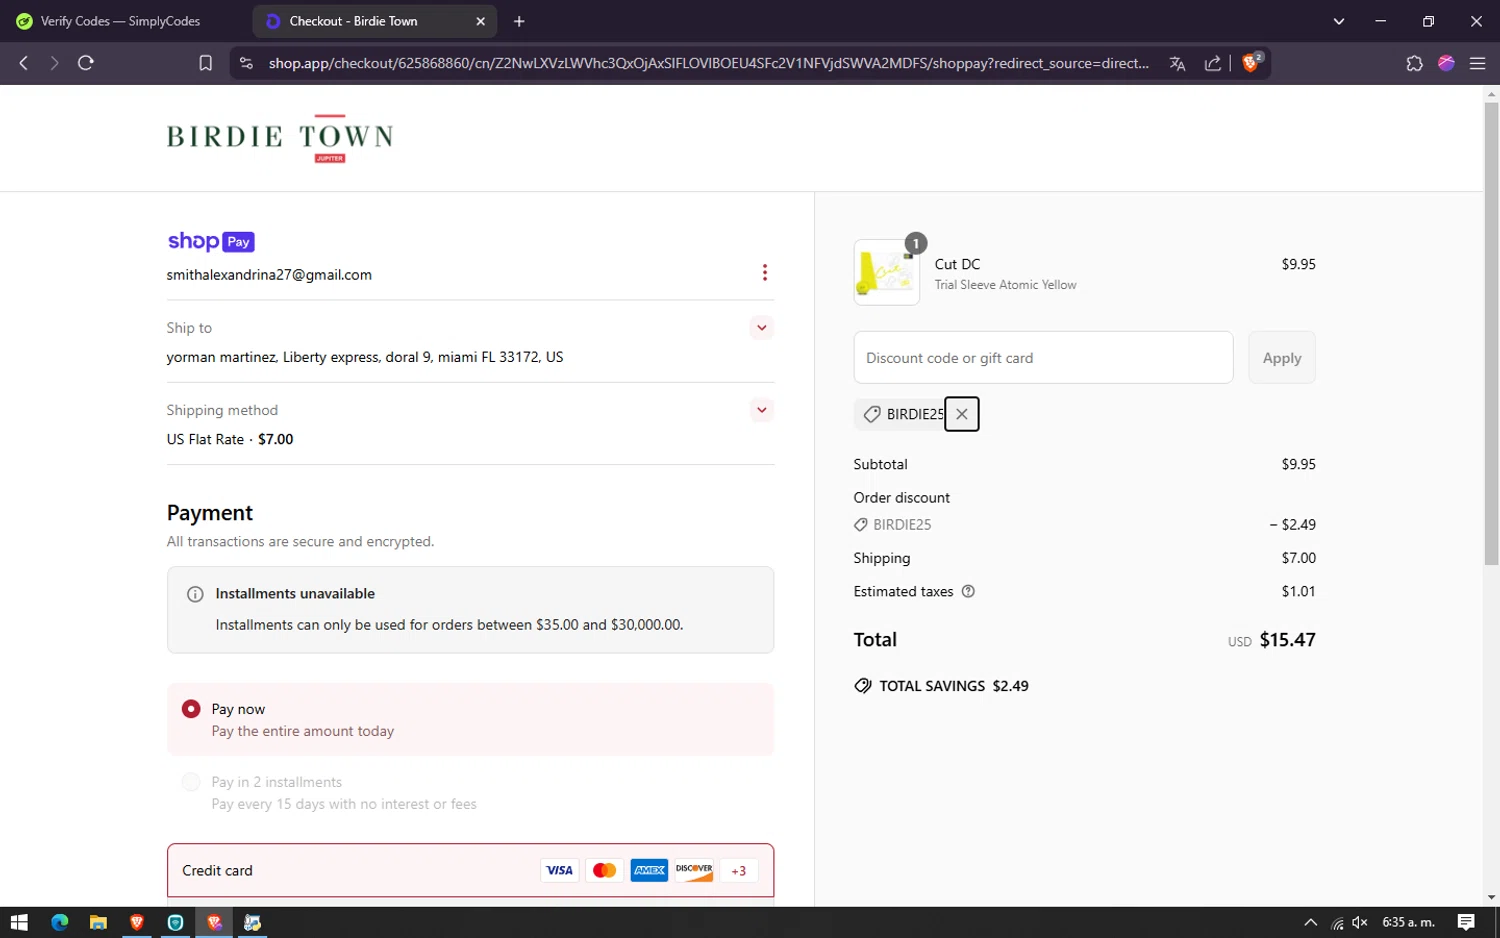Reload the current page
The height and width of the screenshot is (938, 1500).
[x=86, y=63]
